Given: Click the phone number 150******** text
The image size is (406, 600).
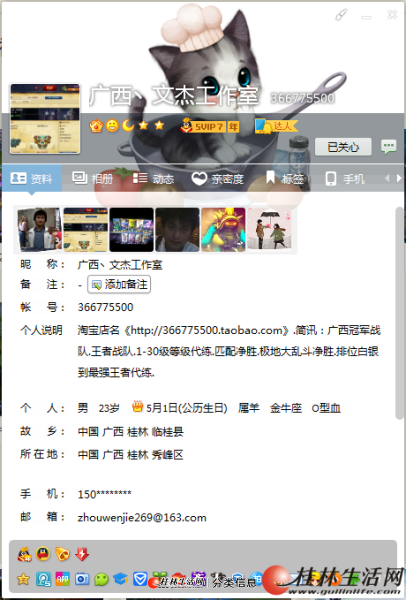Looking at the screenshot, I should (x=104, y=494).
